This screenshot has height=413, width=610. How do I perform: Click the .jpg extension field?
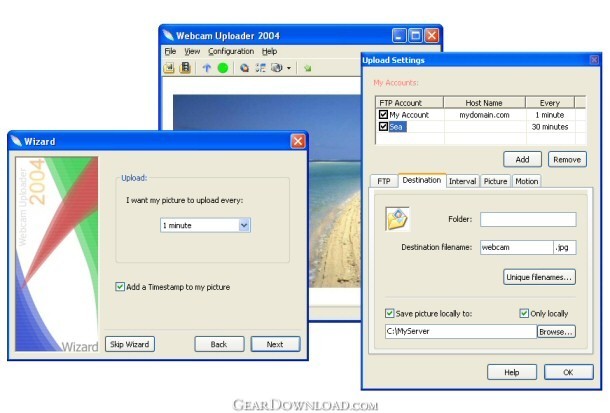pos(564,247)
